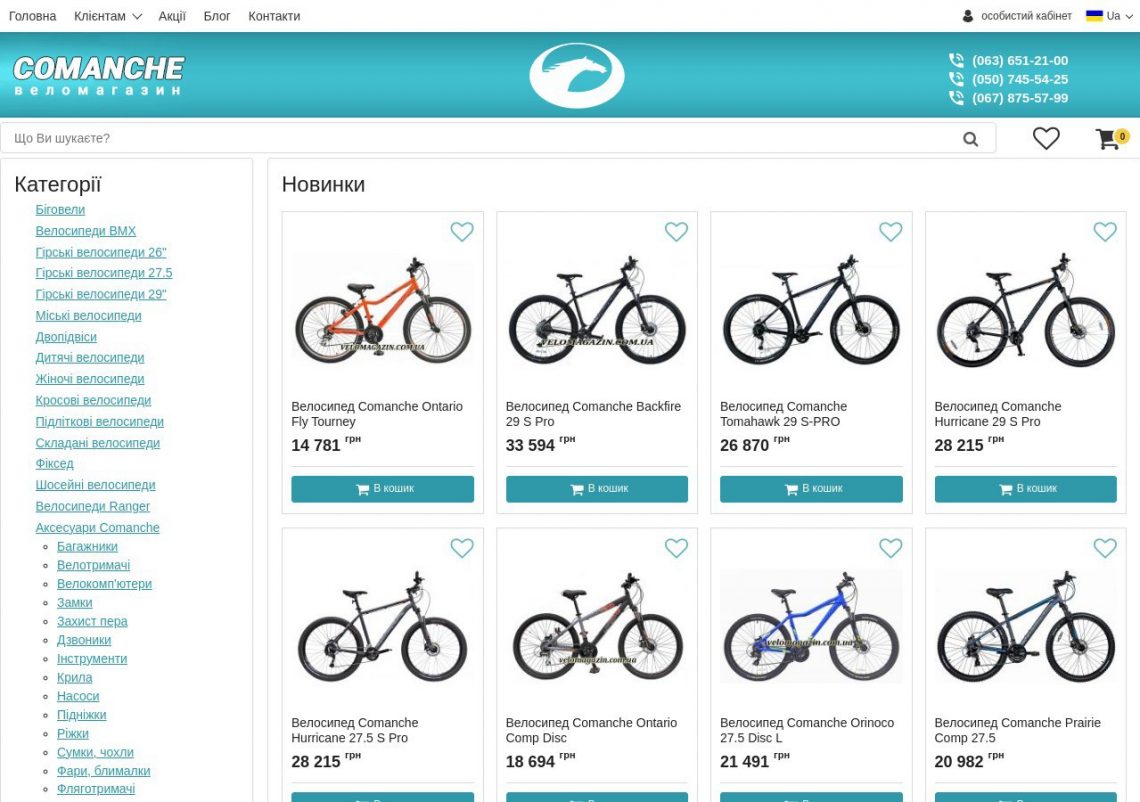Click phone icon next to (050) 745-54-25

(956, 79)
